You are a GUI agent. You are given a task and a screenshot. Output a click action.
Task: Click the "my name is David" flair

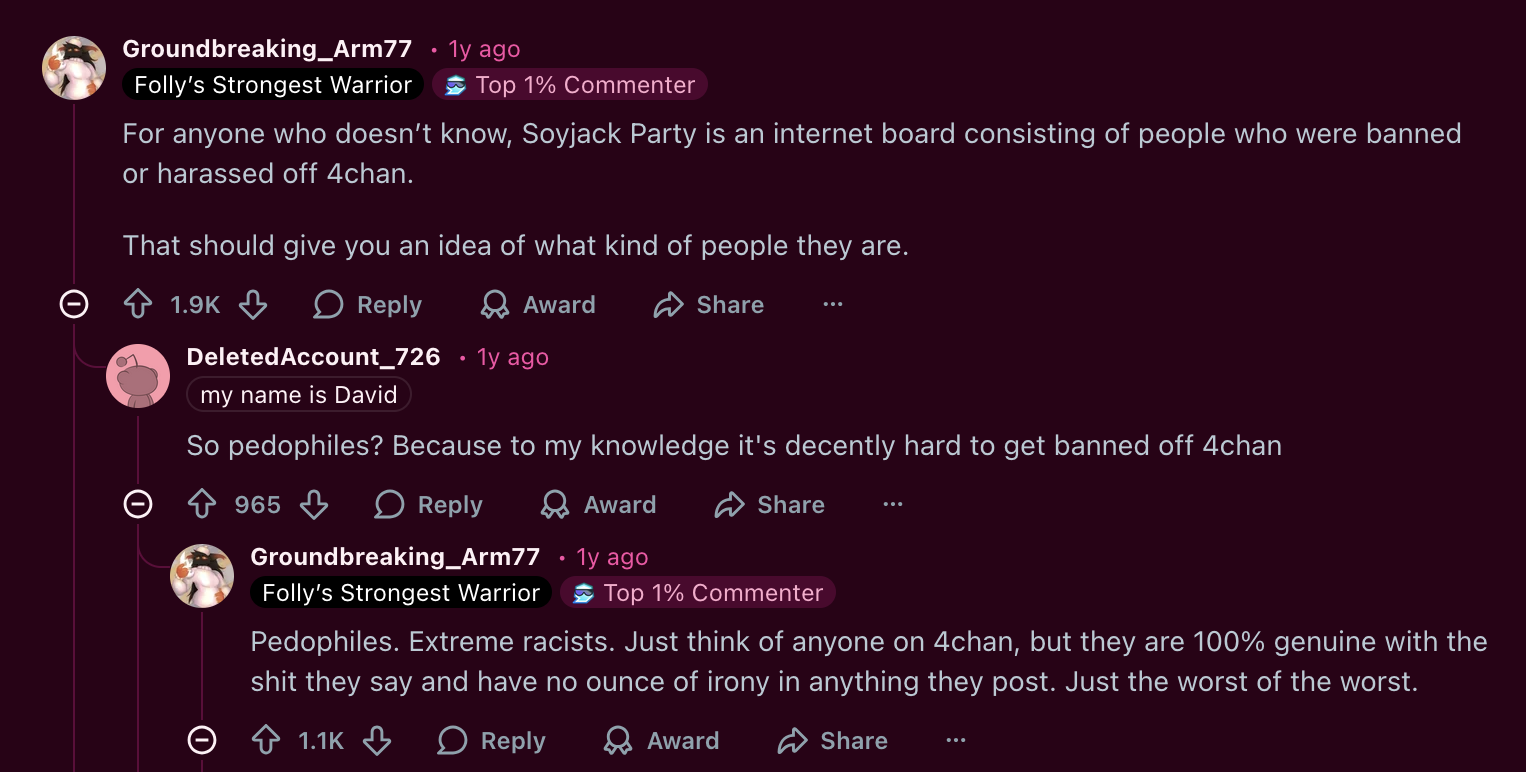click(298, 395)
